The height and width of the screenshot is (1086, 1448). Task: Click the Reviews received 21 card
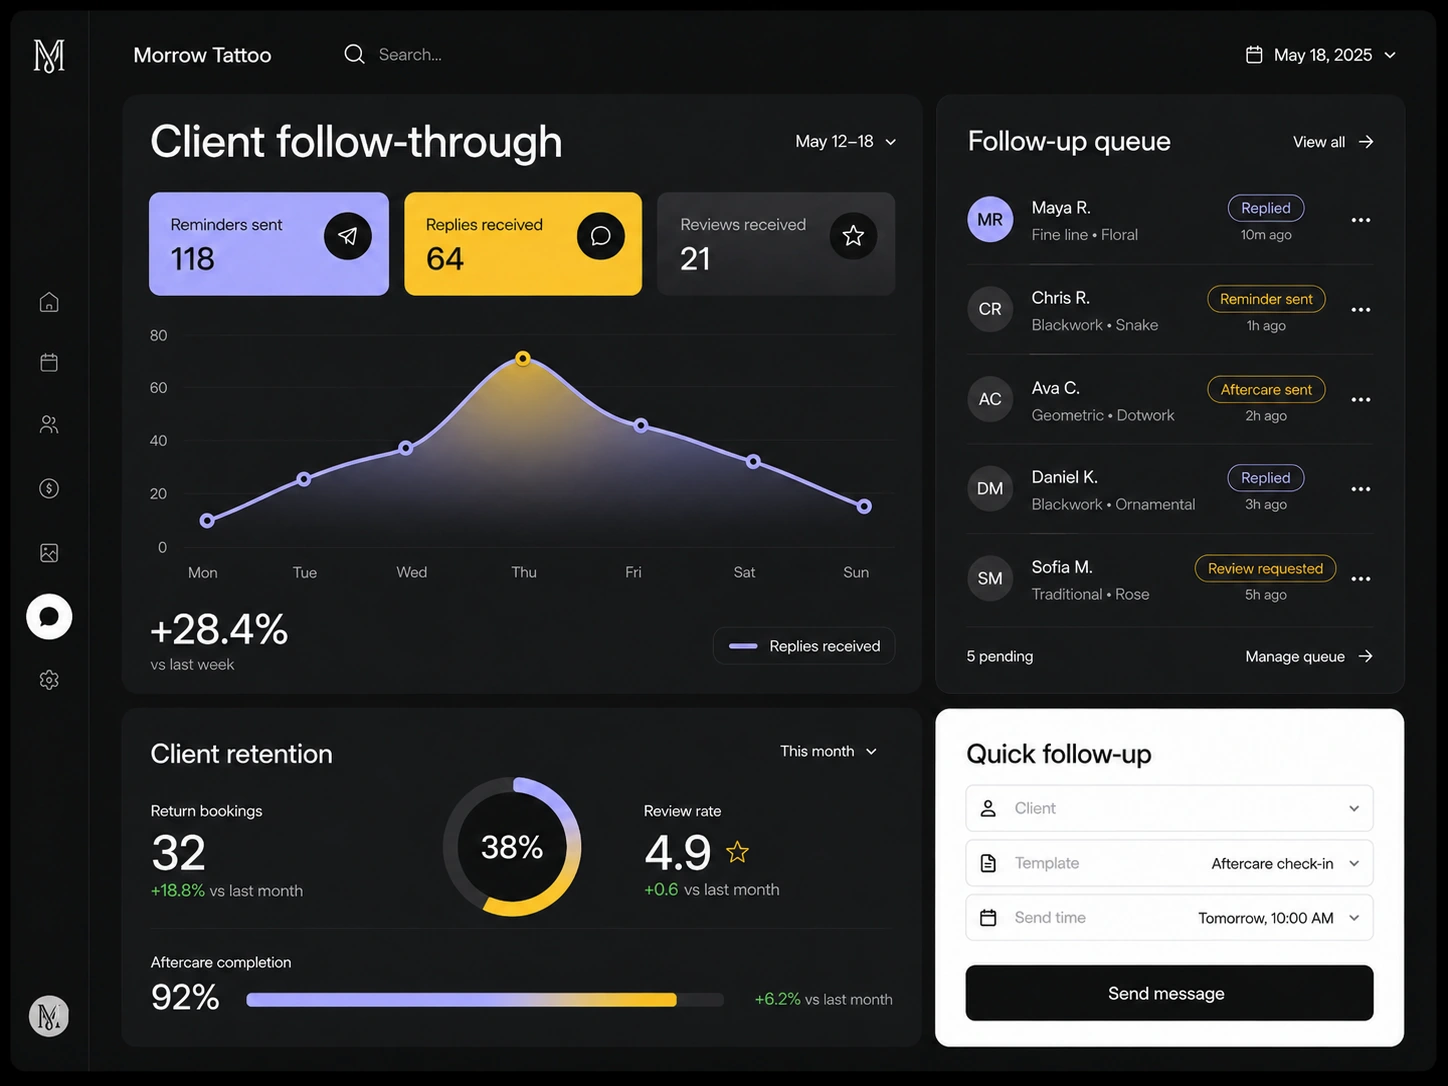[776, 244]
